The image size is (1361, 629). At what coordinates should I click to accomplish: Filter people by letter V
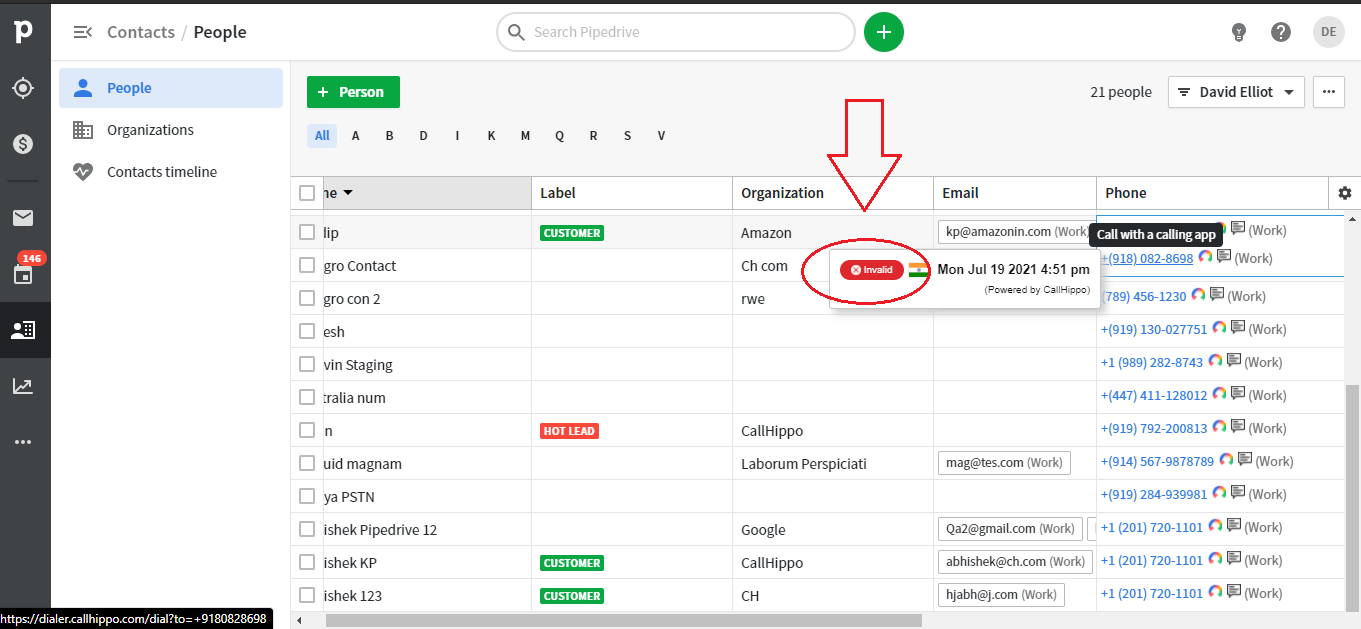[661, 136]
